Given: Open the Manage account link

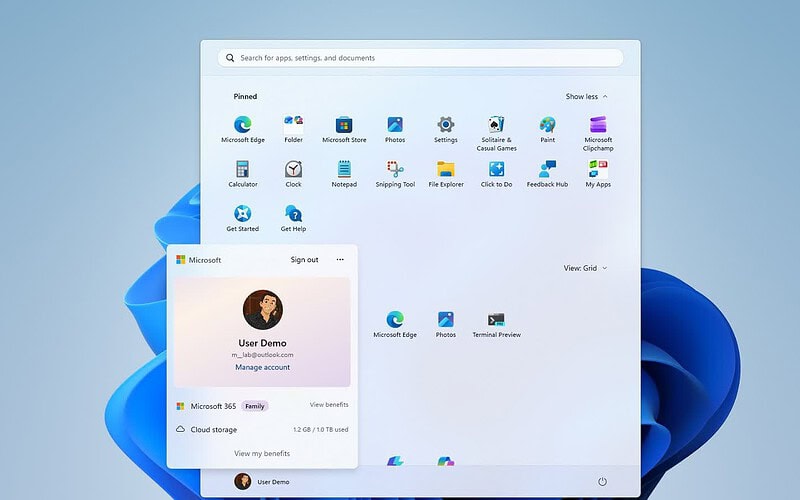Looking at the screenshot, I should (262, 367).
